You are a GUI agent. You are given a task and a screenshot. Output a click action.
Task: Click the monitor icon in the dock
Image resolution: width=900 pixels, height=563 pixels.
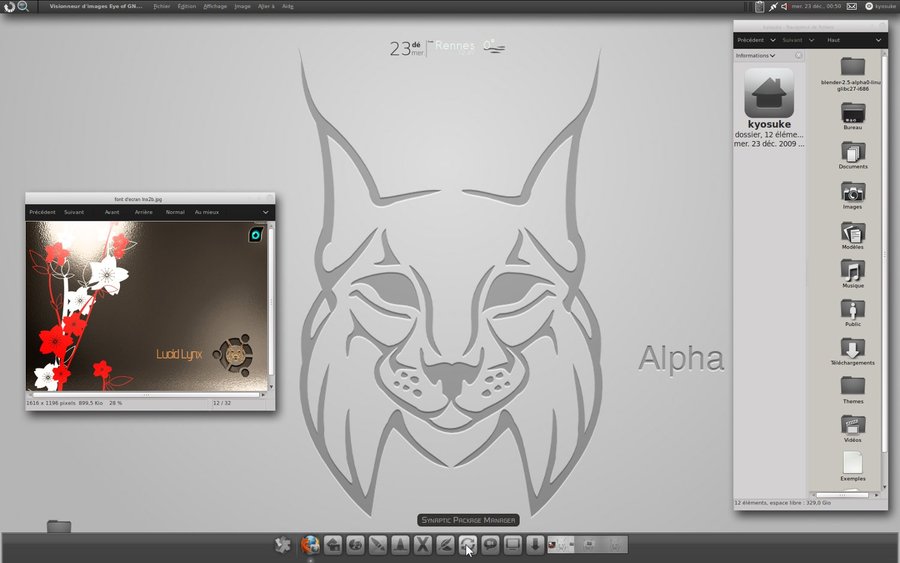[x=512, y=545]
